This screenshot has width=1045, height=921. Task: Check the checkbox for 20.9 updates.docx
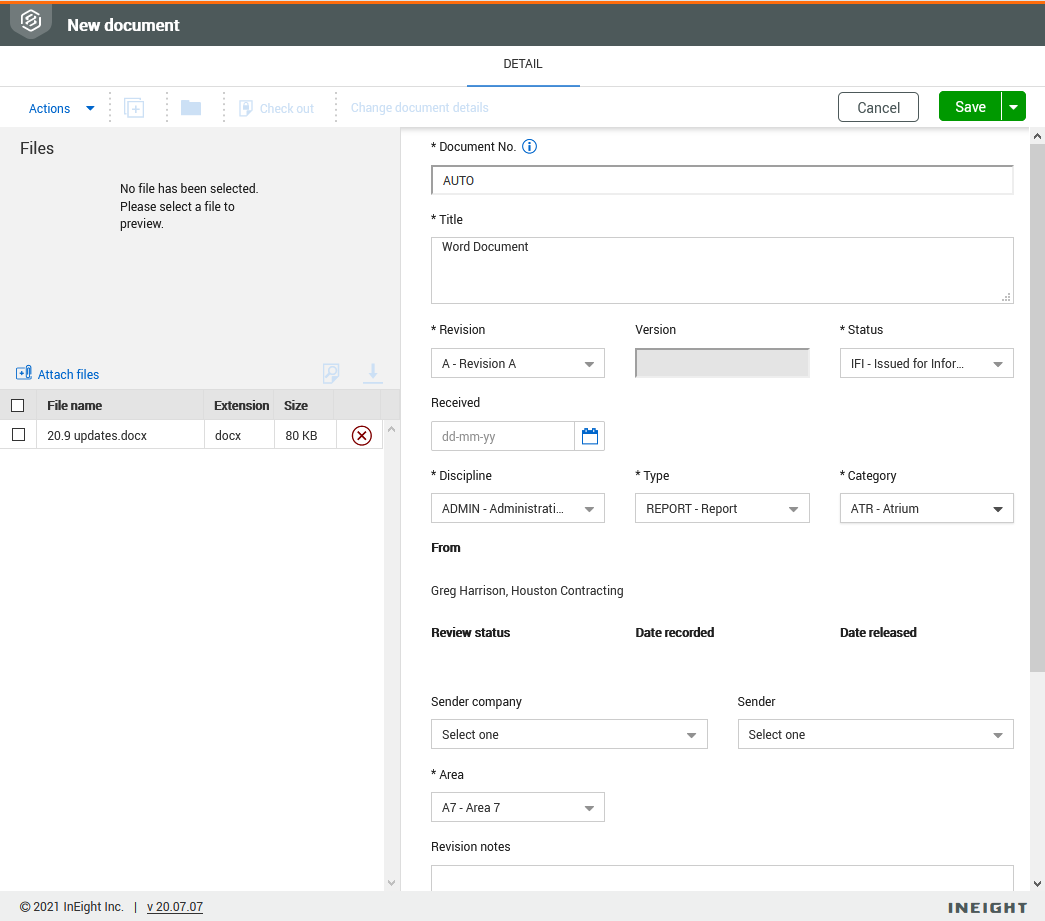tap(17, 434)
